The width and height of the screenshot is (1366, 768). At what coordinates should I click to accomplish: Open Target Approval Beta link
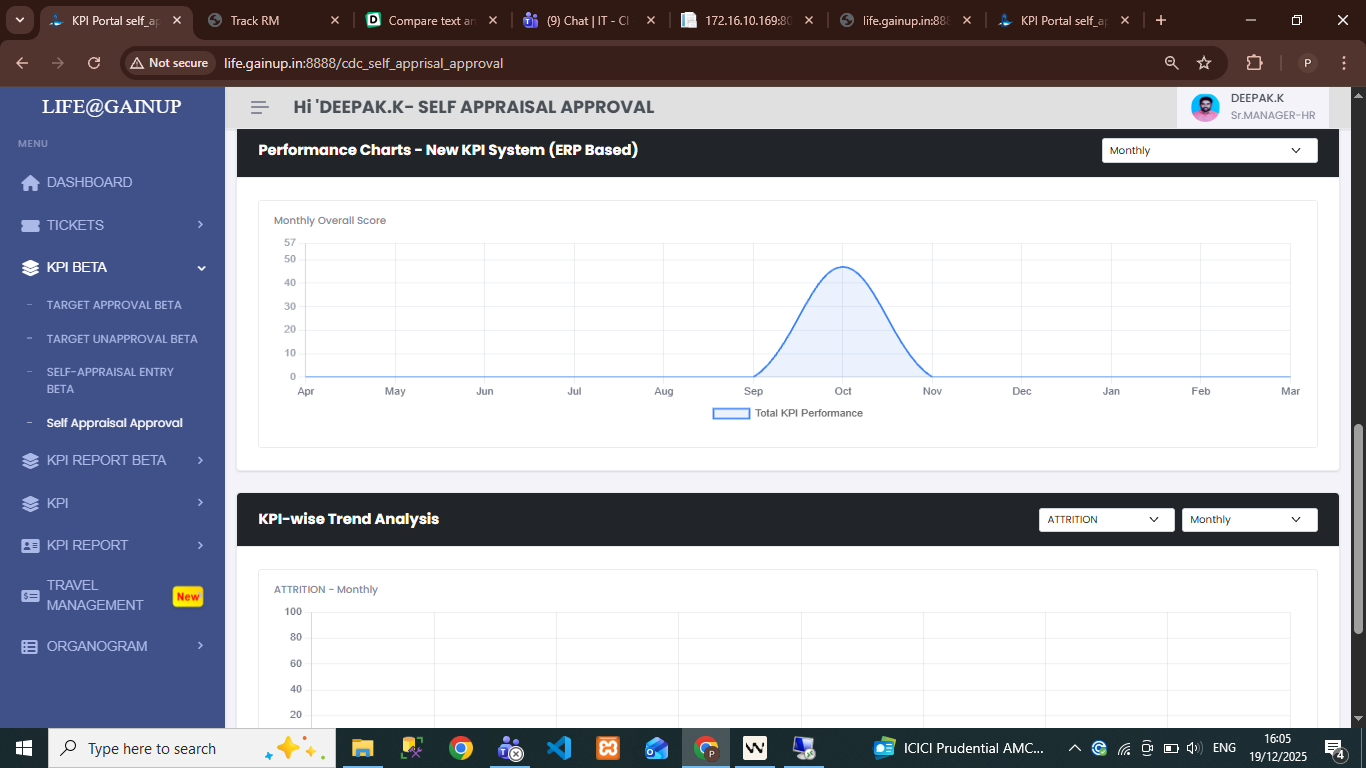[114, 305]
